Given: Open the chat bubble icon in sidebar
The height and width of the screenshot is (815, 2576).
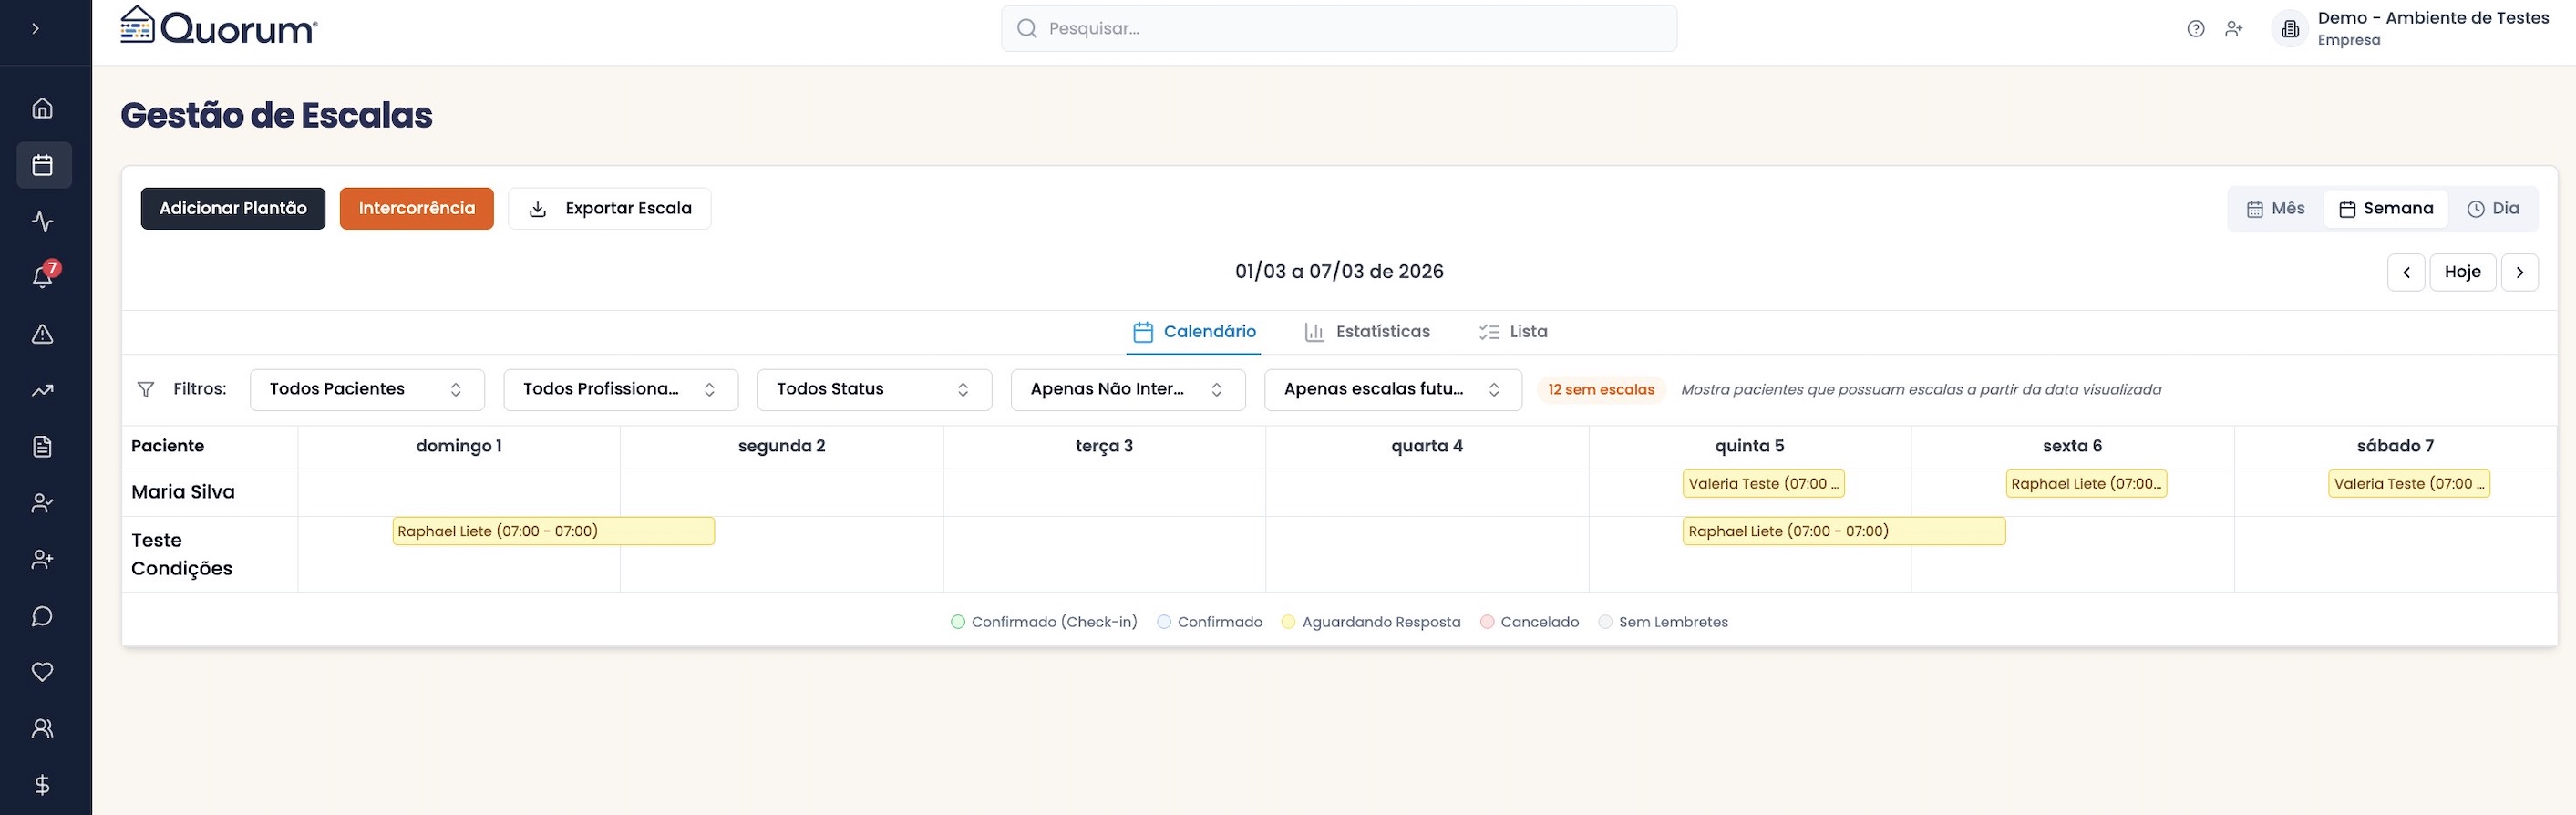Looking at the screenshot, I should pos(42,616).
